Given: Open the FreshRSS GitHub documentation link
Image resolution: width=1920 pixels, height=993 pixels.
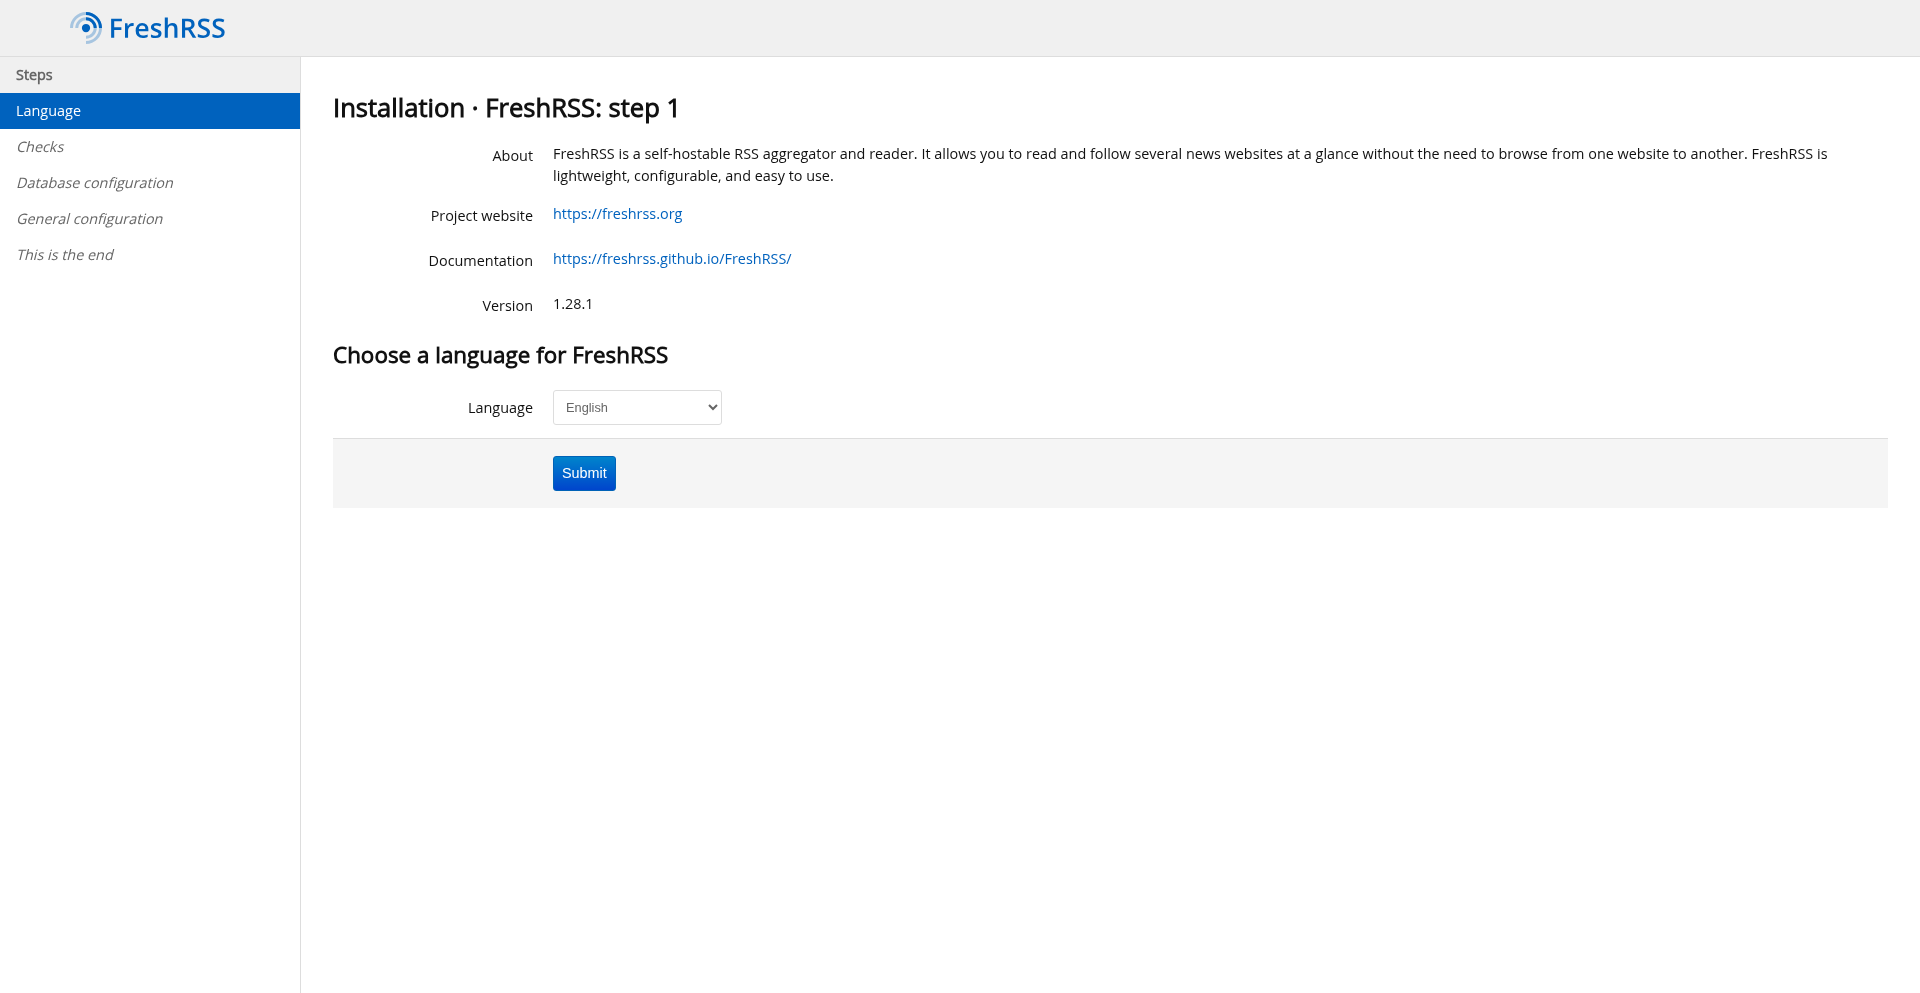Looking at the screenshot, I should pyautogui.click(x=671, y=259).
